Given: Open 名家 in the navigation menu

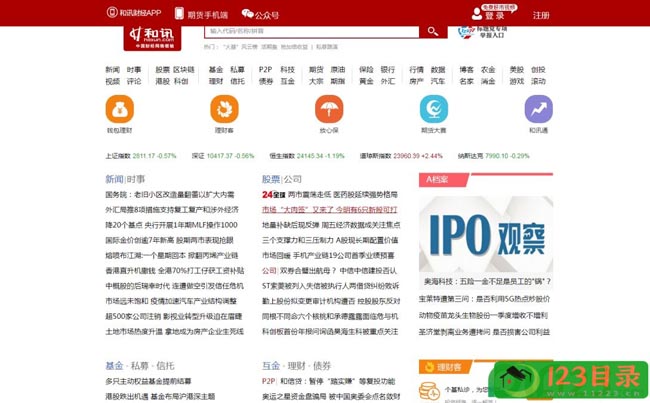Looking at the screenshot, I should (466, 81).
